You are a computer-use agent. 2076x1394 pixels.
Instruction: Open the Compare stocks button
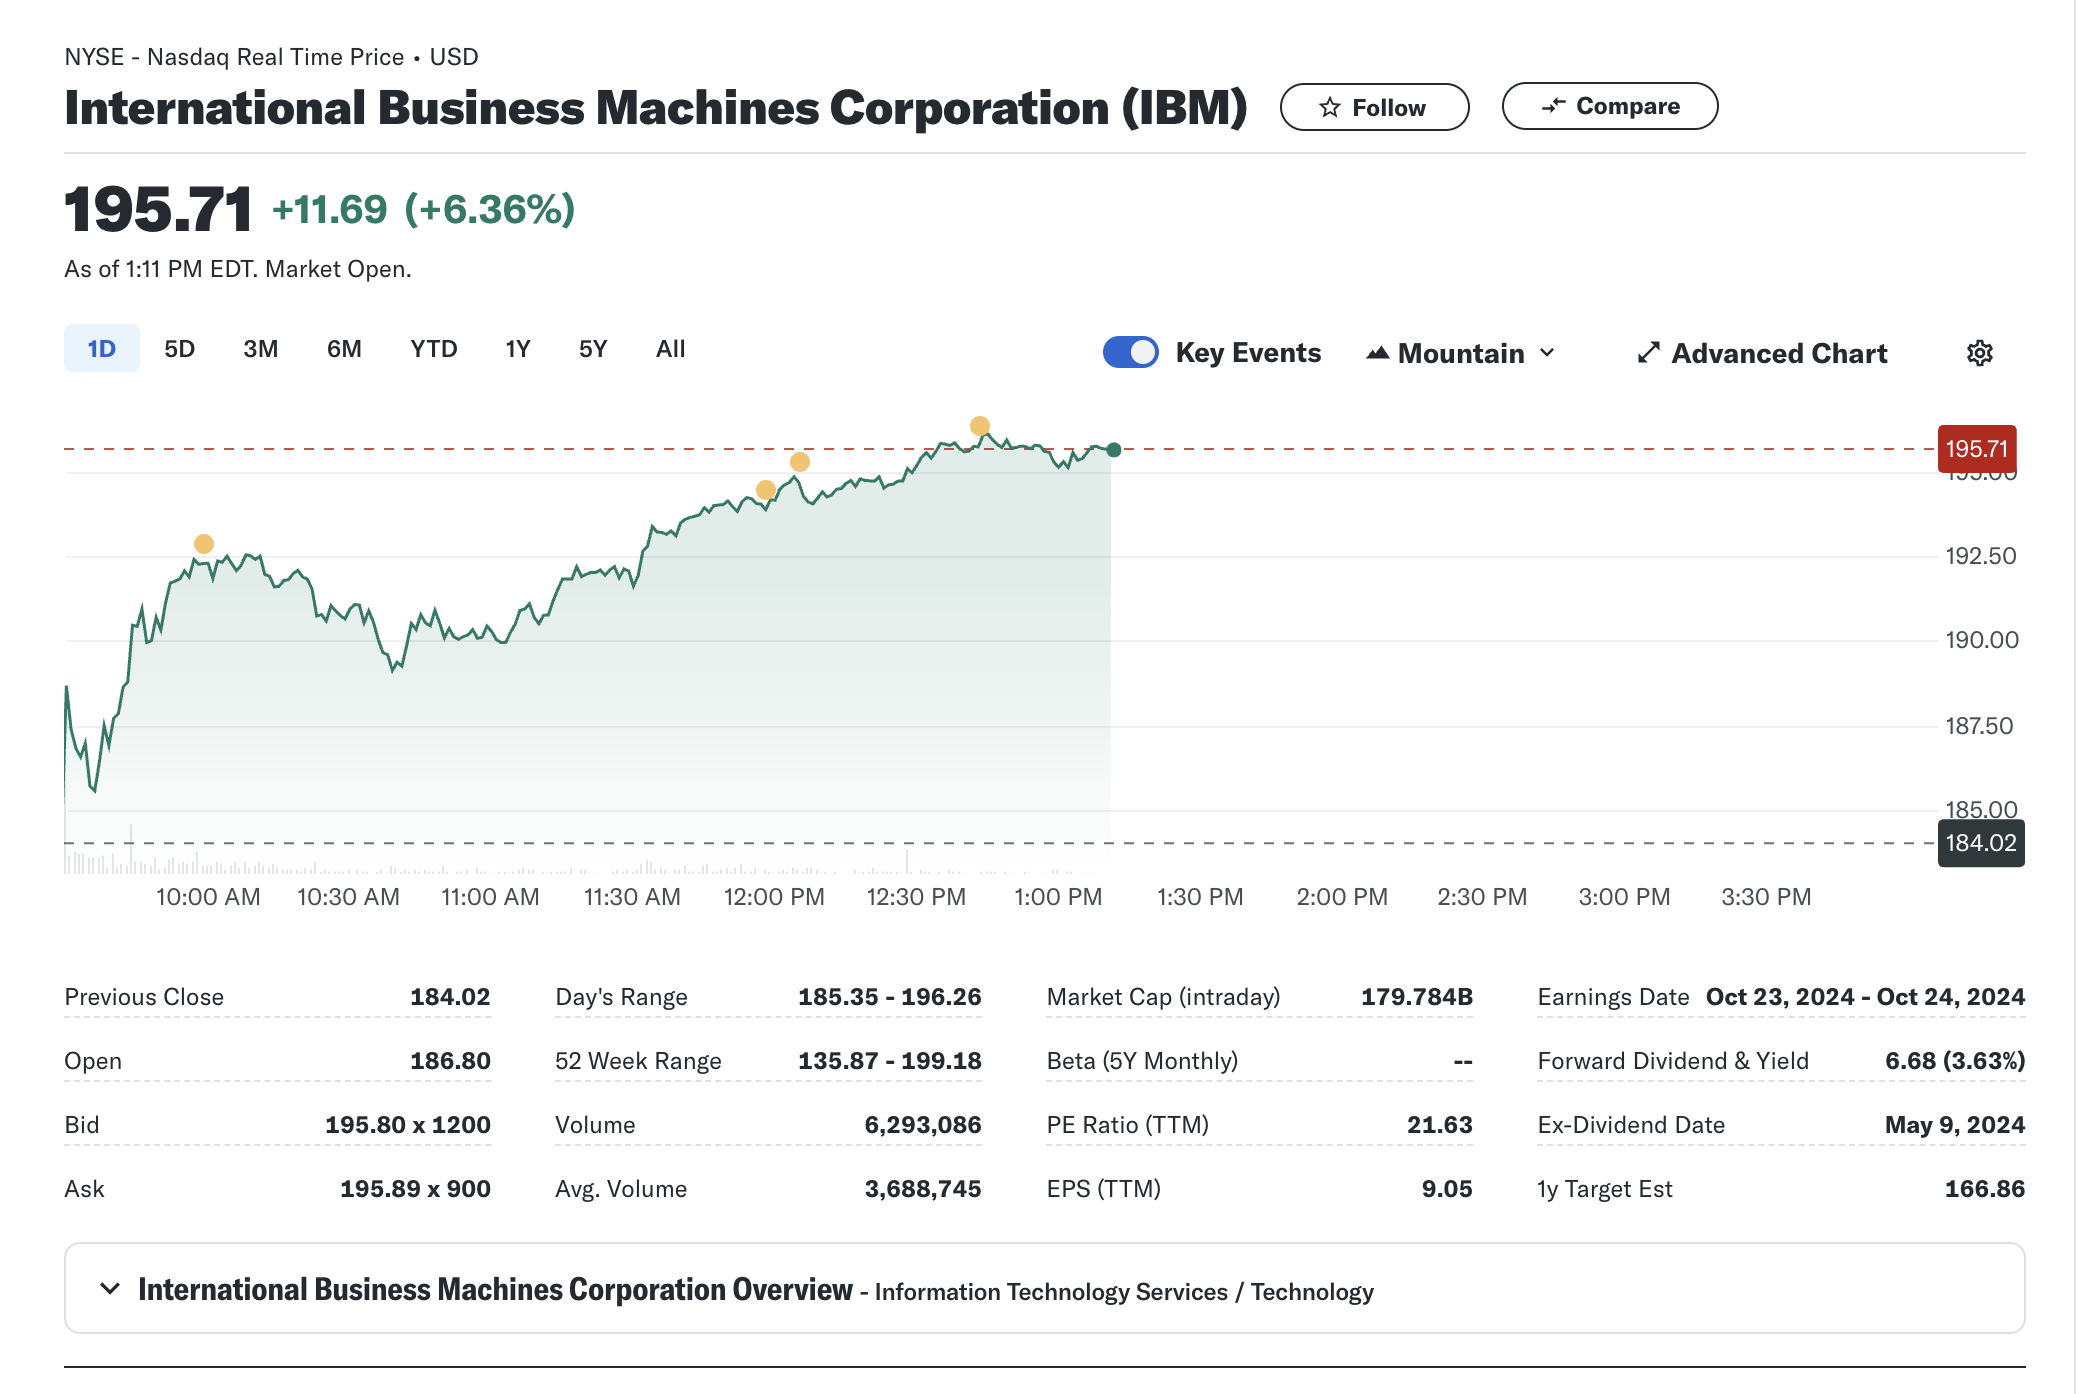1609,106
